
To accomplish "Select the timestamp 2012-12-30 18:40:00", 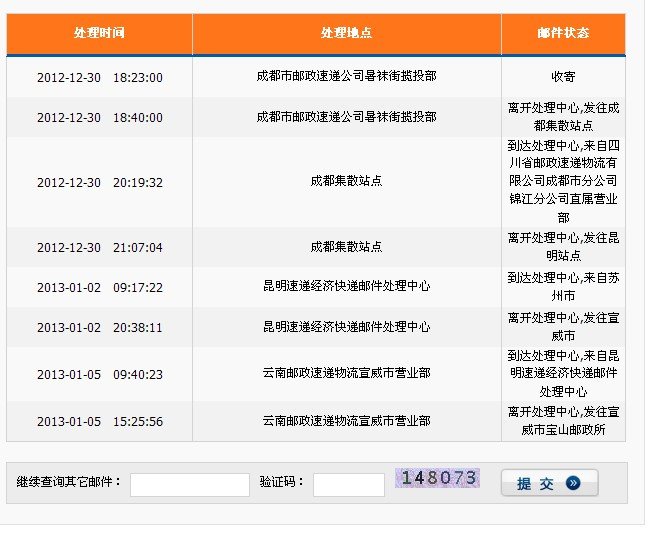I will 99,117.
